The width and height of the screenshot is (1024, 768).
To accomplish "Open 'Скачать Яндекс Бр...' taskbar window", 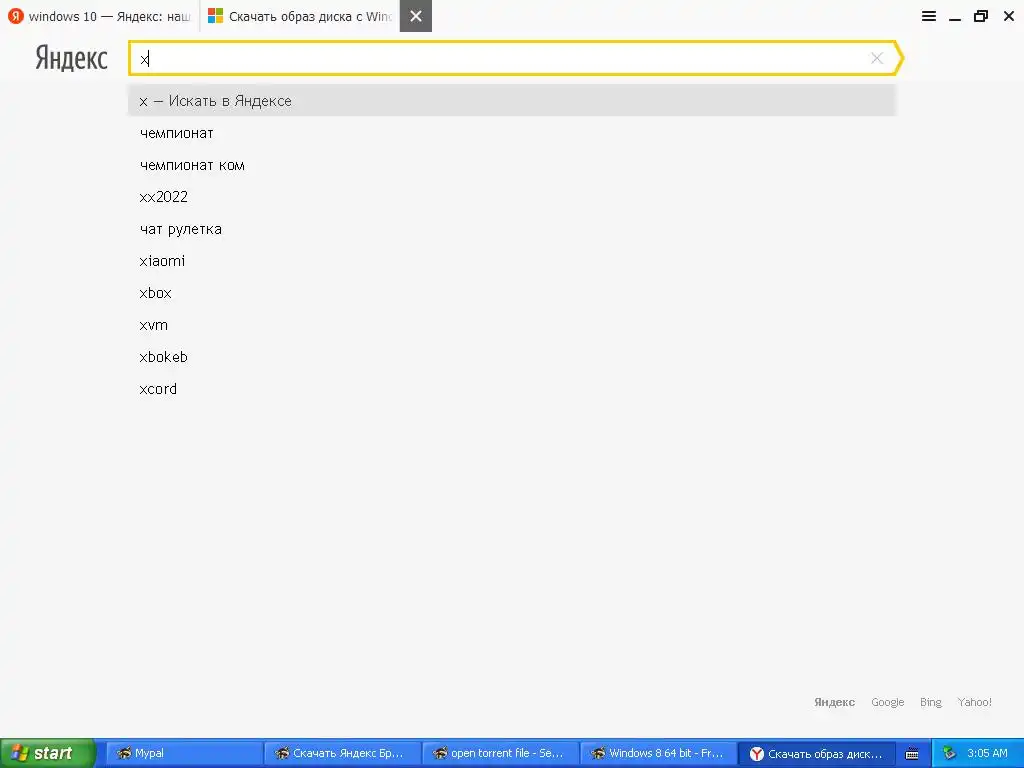I will click(342, 753).
